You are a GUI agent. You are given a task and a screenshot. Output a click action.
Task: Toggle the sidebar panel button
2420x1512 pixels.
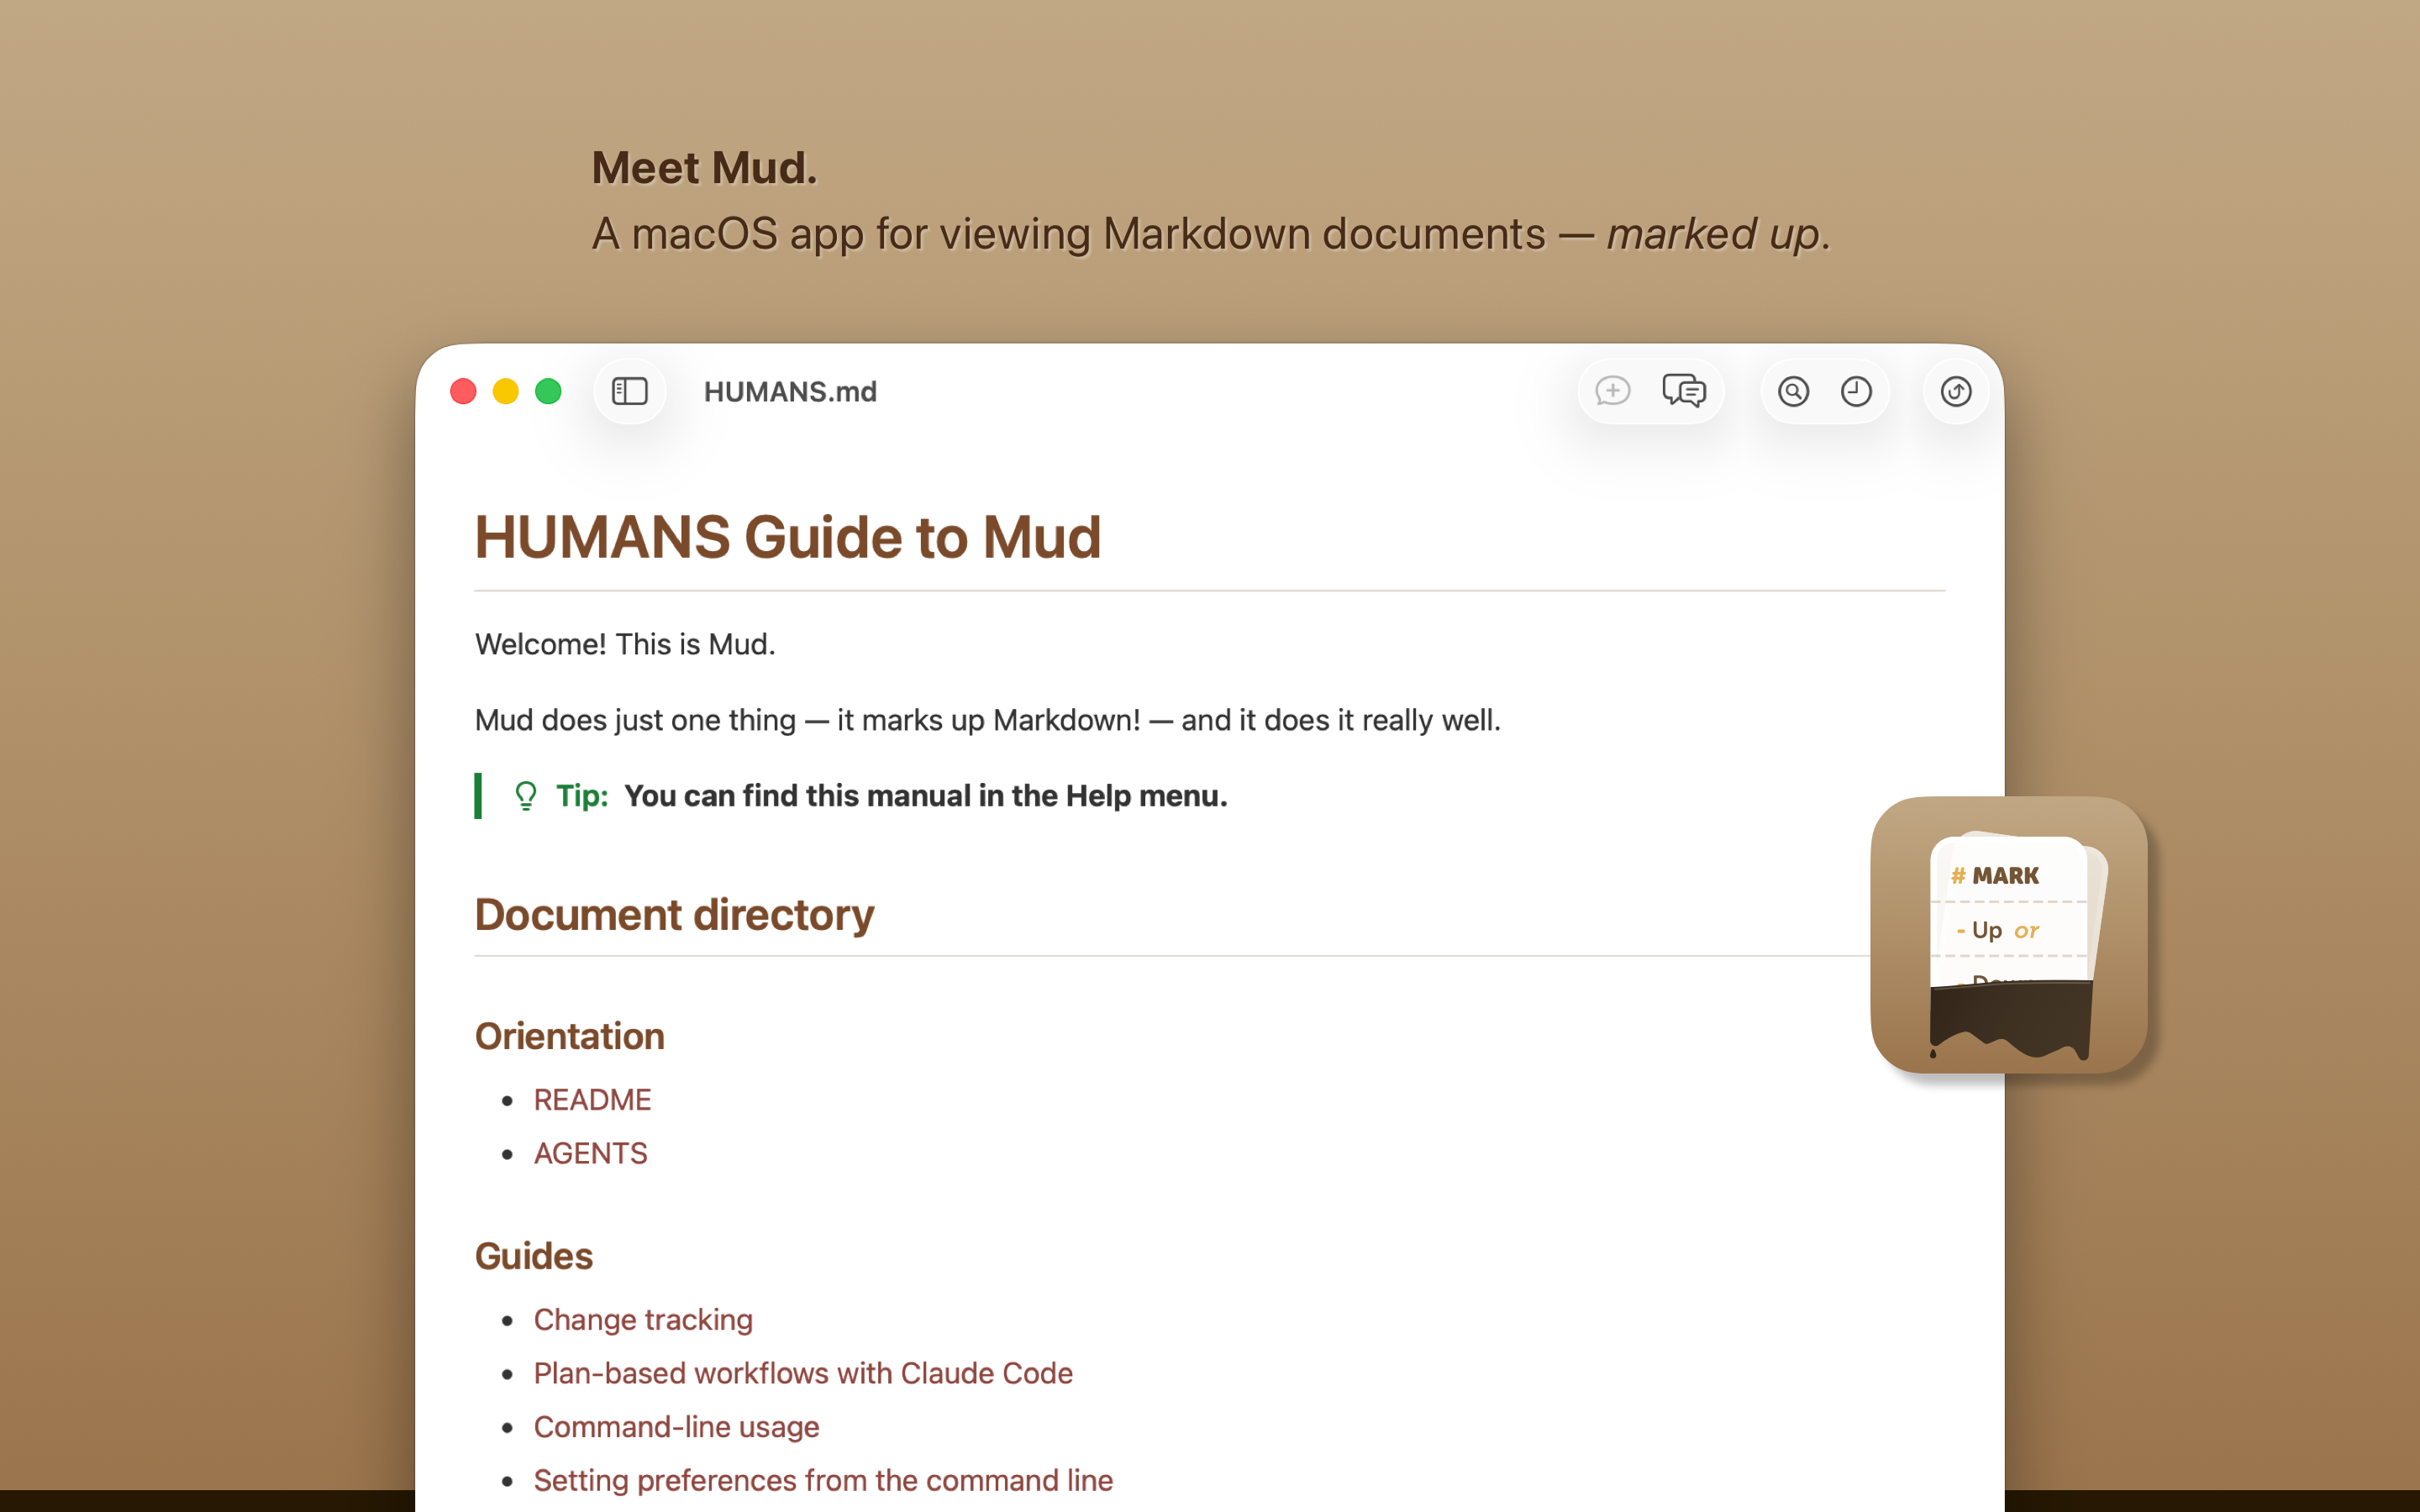[630, 391]
